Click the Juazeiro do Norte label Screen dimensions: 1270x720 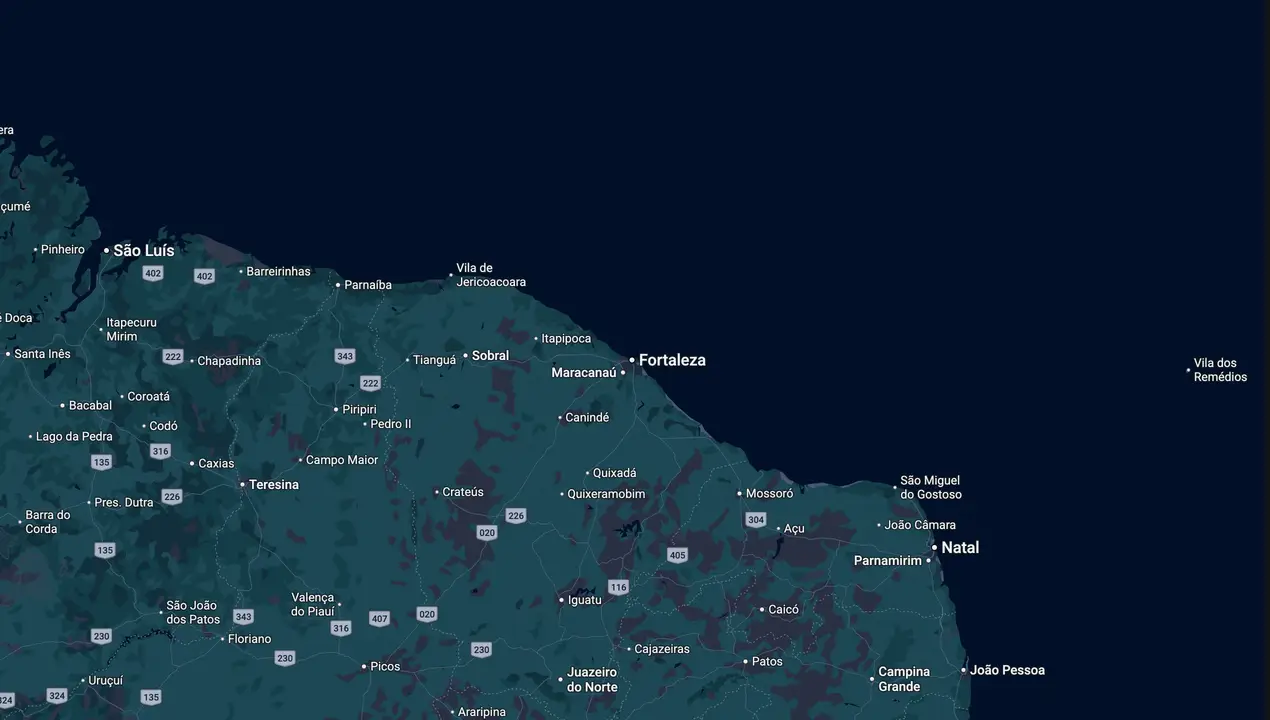pos(592,680)
